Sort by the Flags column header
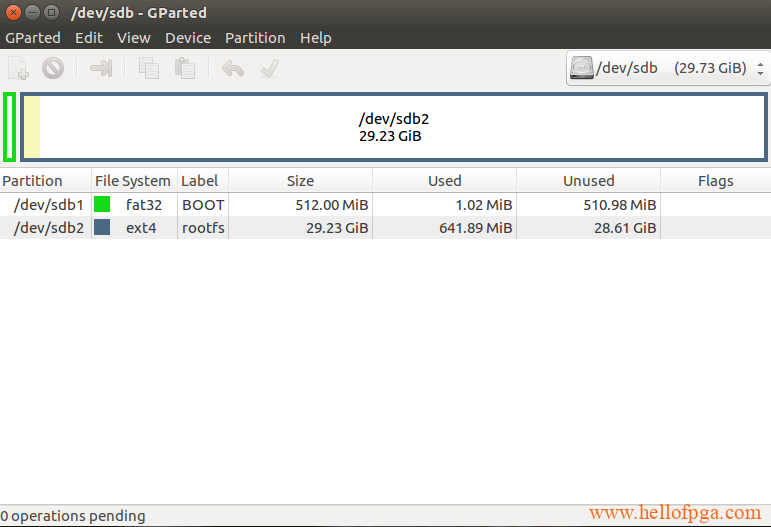Image resolution: width=771 pixels, height=527 pixels. coord(716,181)
